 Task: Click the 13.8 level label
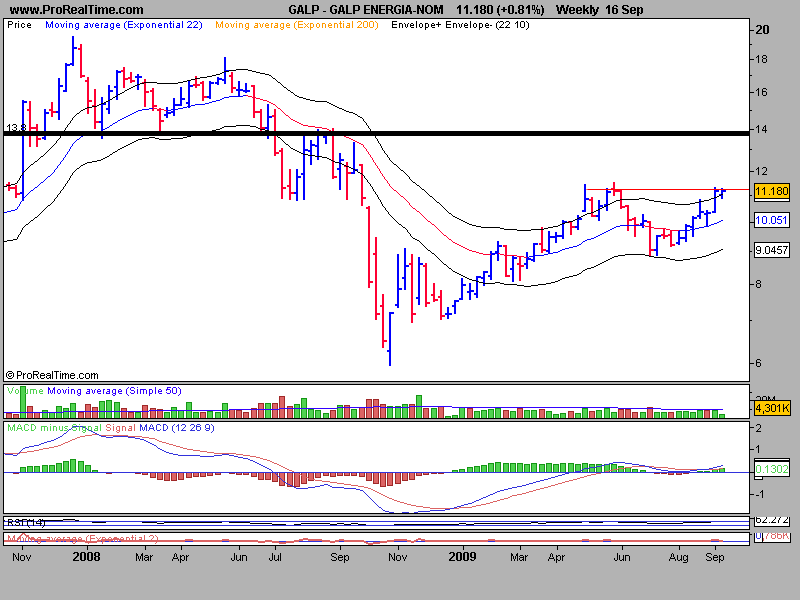point(15,128)
